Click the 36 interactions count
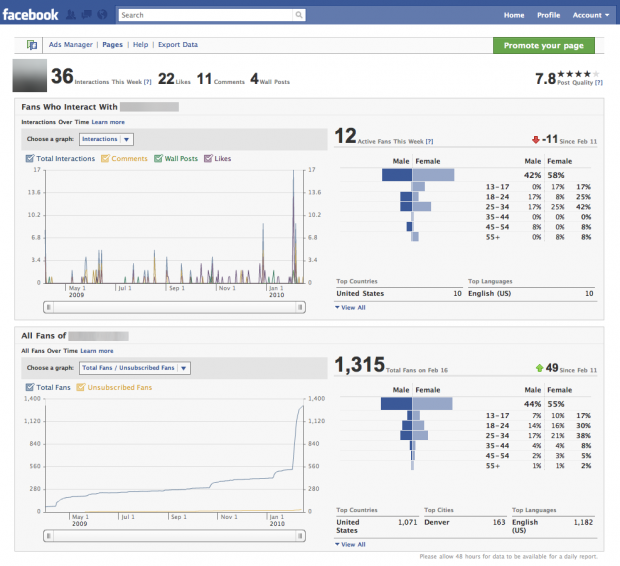The width and height of the screenshot is (620, 566). point(62,76)
